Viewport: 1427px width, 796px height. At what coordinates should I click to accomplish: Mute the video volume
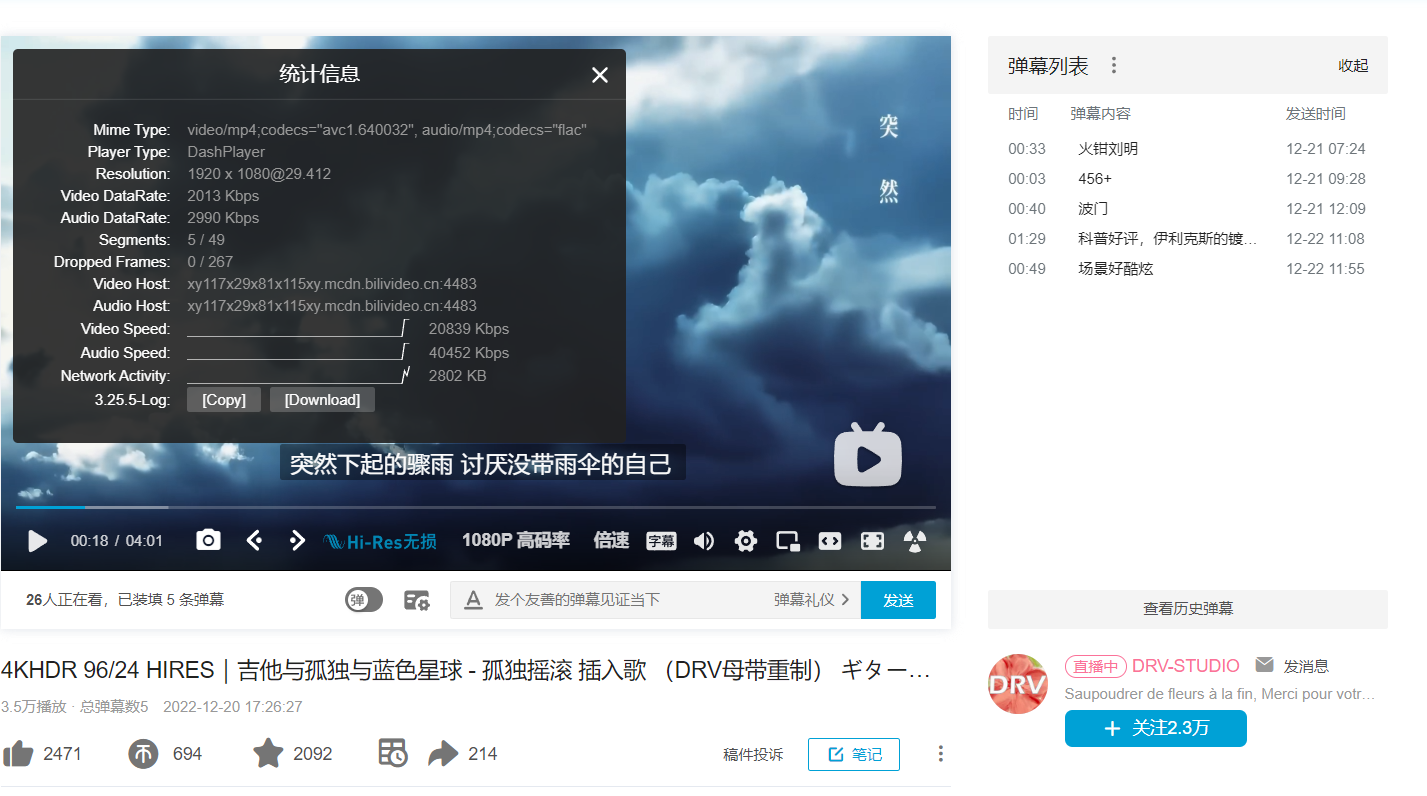(x=703, y=540)
